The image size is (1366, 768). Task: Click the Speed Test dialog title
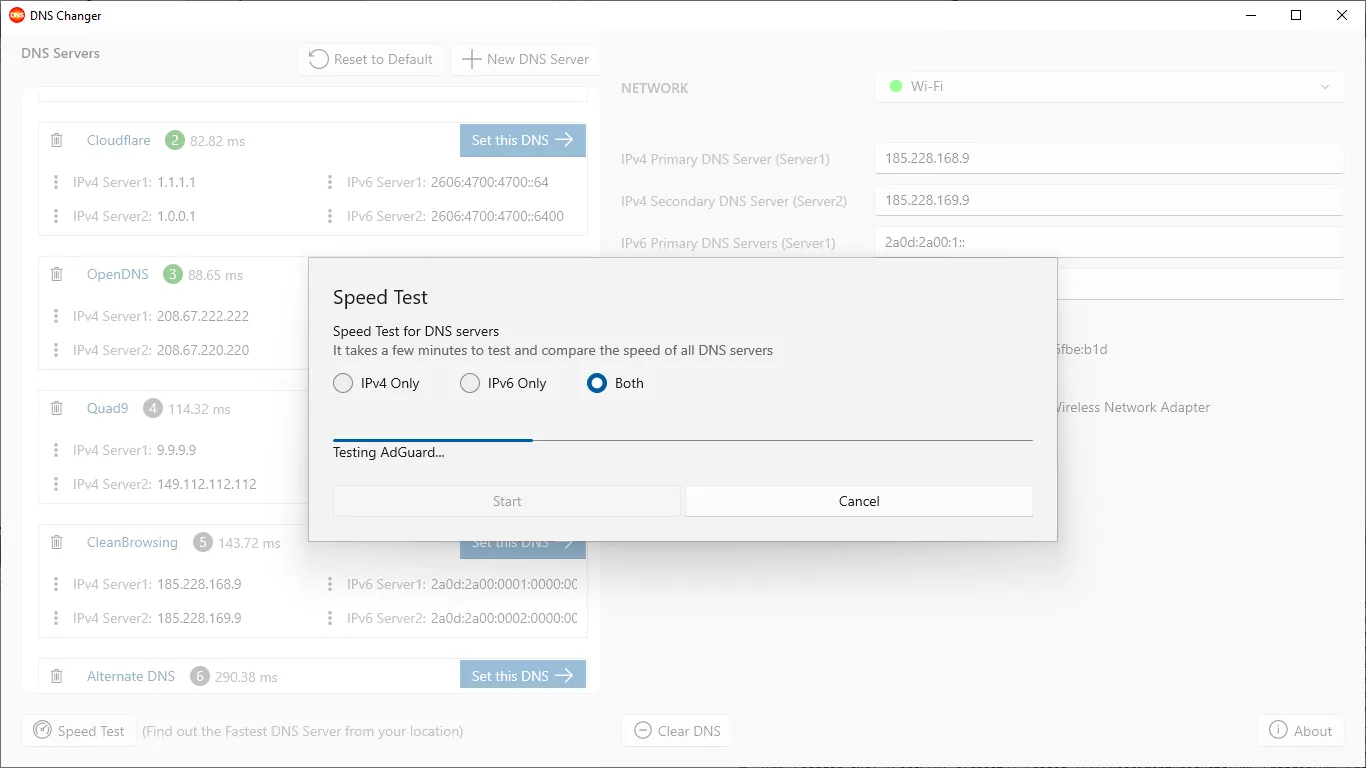[x=380, y=297]
